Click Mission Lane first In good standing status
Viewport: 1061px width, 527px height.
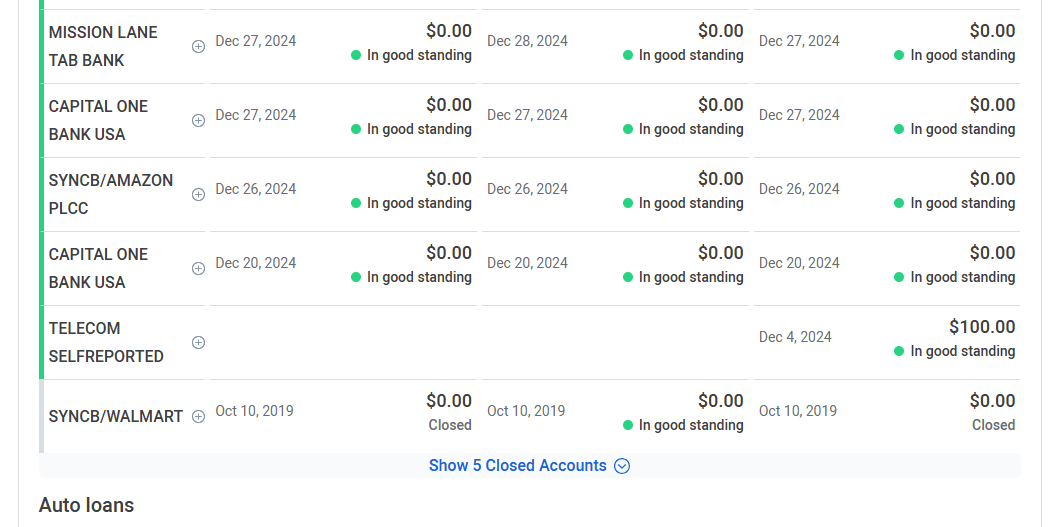click(411, 55)
